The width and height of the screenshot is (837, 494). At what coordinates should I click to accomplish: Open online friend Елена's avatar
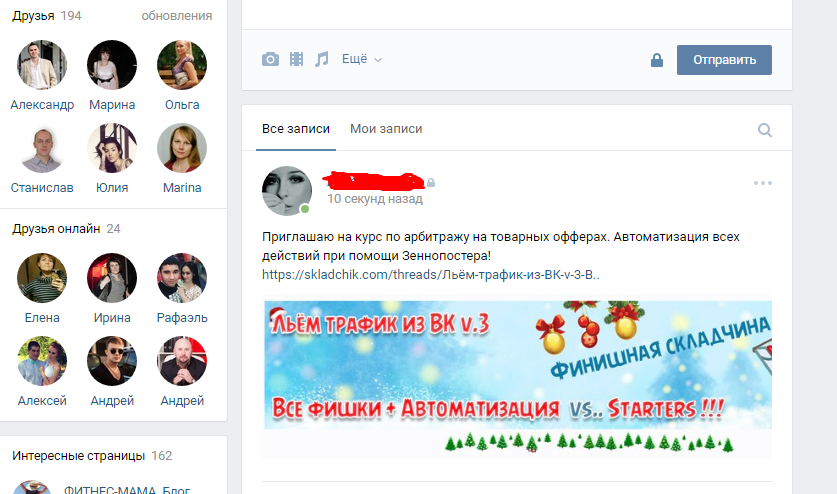pos(42,278)
